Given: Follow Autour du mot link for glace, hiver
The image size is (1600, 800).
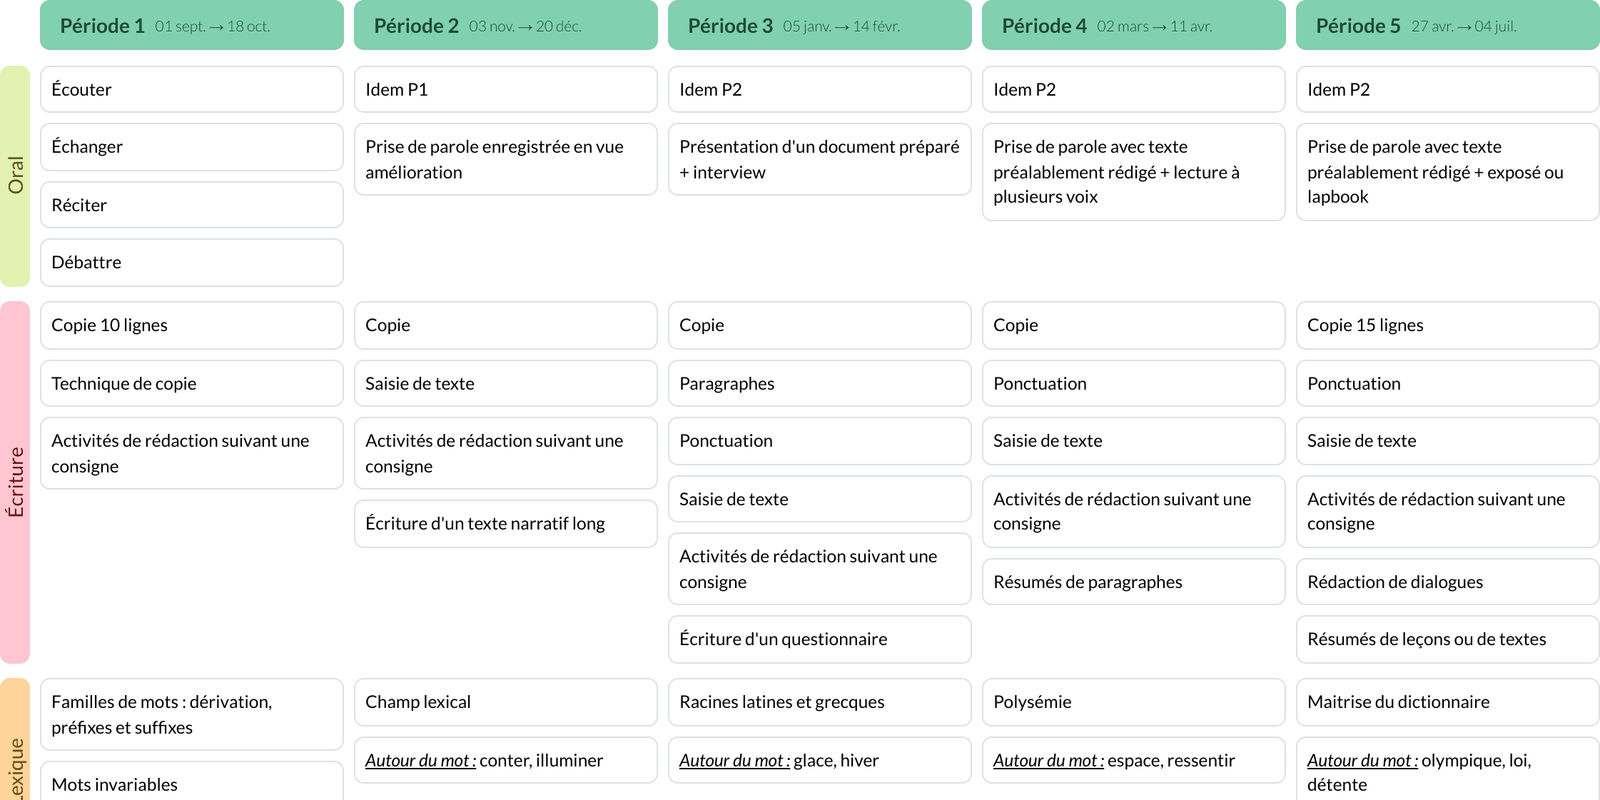Looking at the screenshot, I should [734, 761].
